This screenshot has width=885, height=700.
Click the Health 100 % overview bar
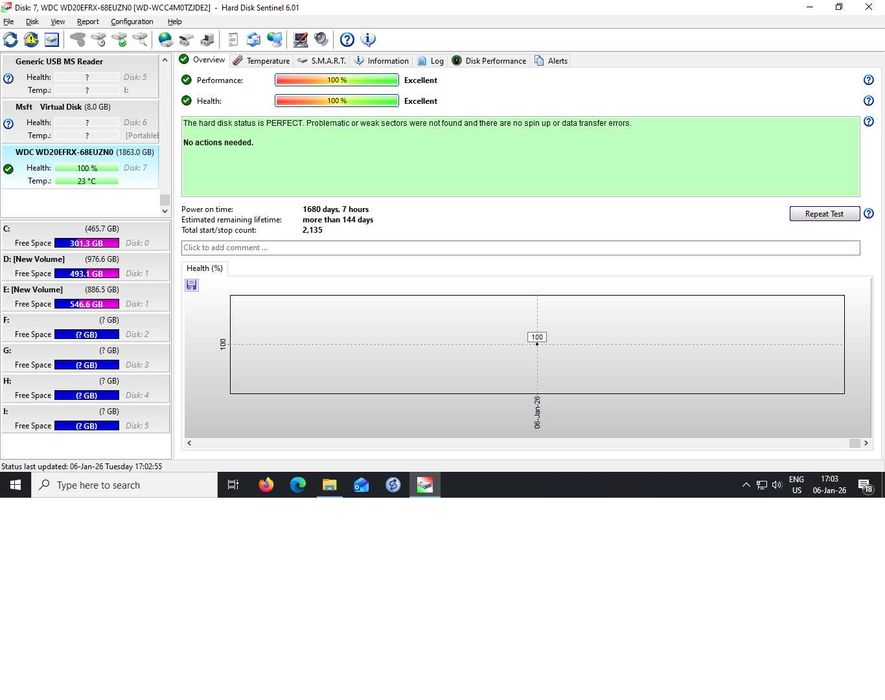pyautogui.click(x=336, y=101)
